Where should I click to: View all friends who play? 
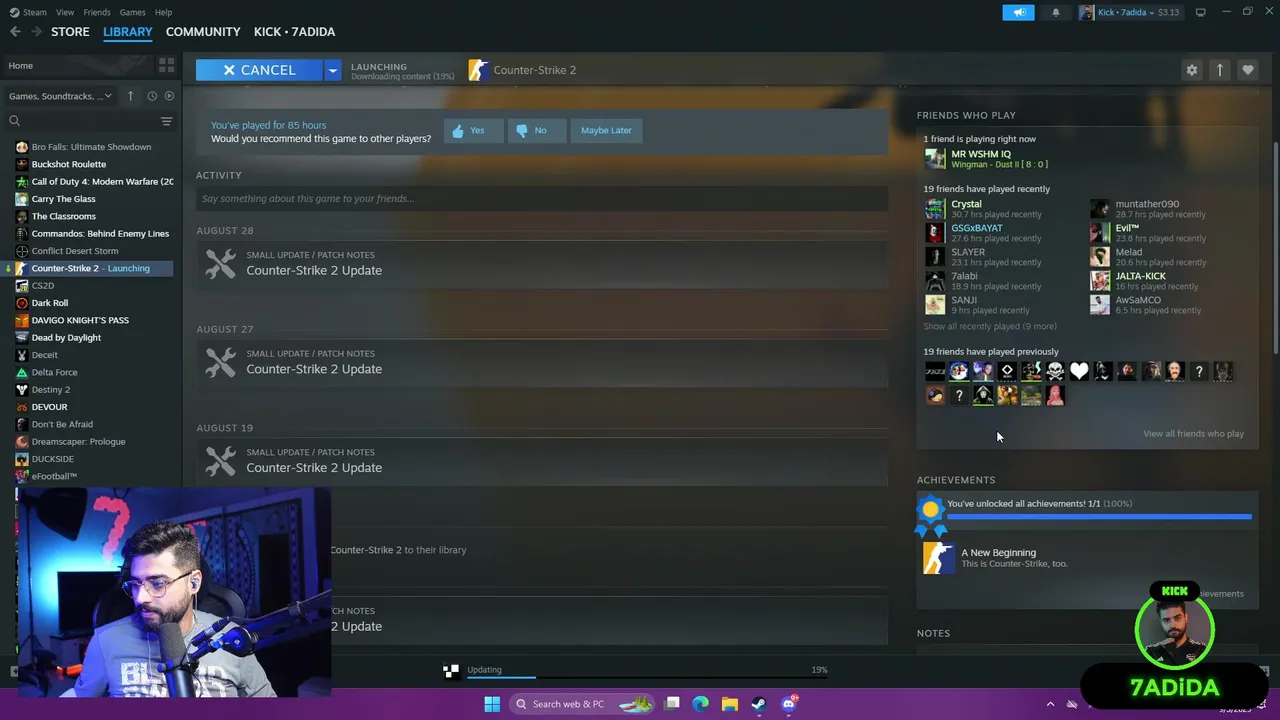point(1193,434)
